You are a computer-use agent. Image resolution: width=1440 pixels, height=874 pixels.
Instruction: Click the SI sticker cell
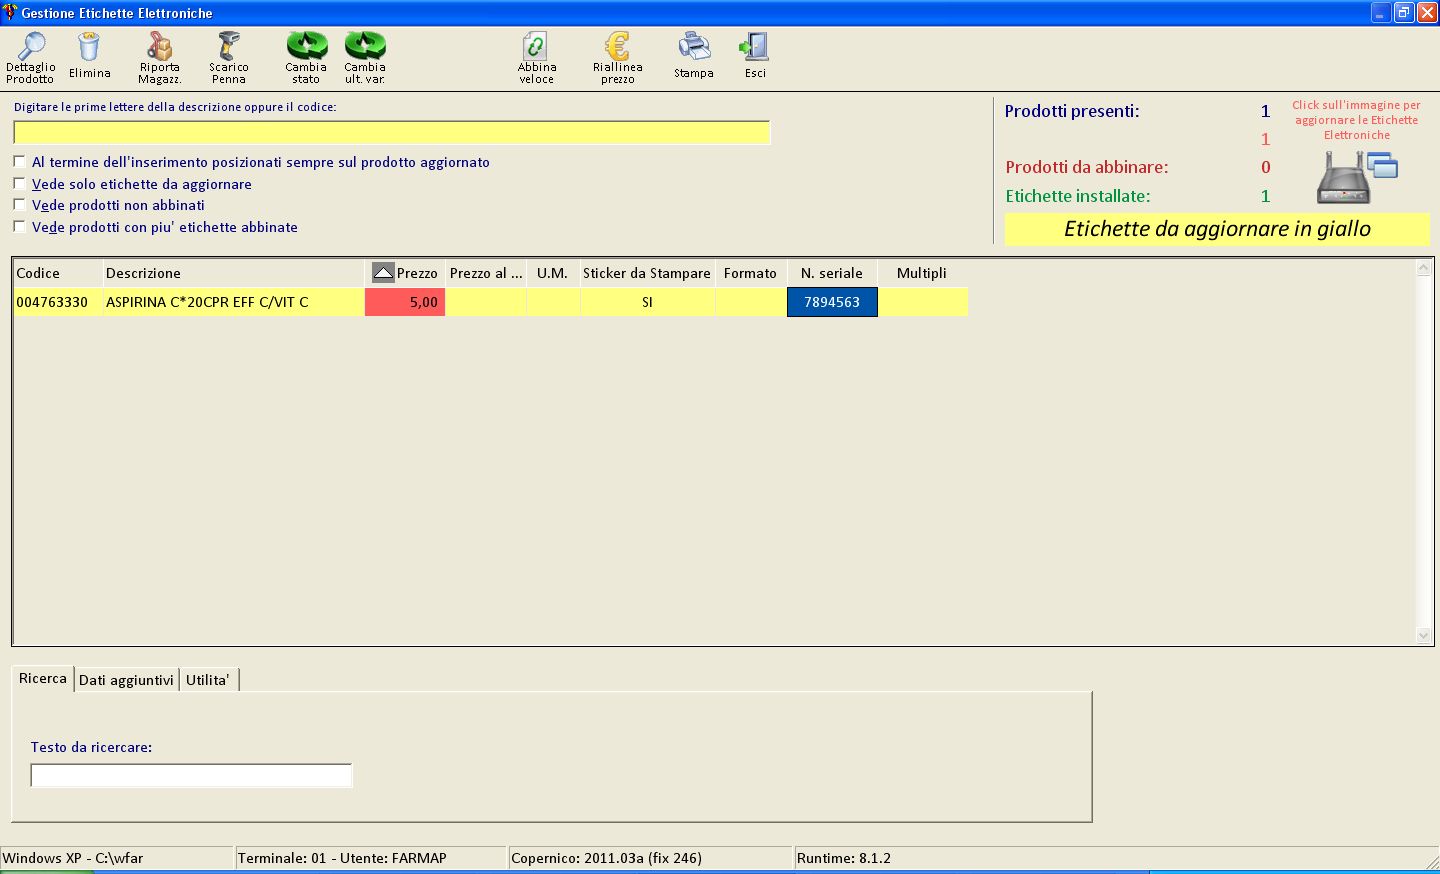(x=647, y=302)
